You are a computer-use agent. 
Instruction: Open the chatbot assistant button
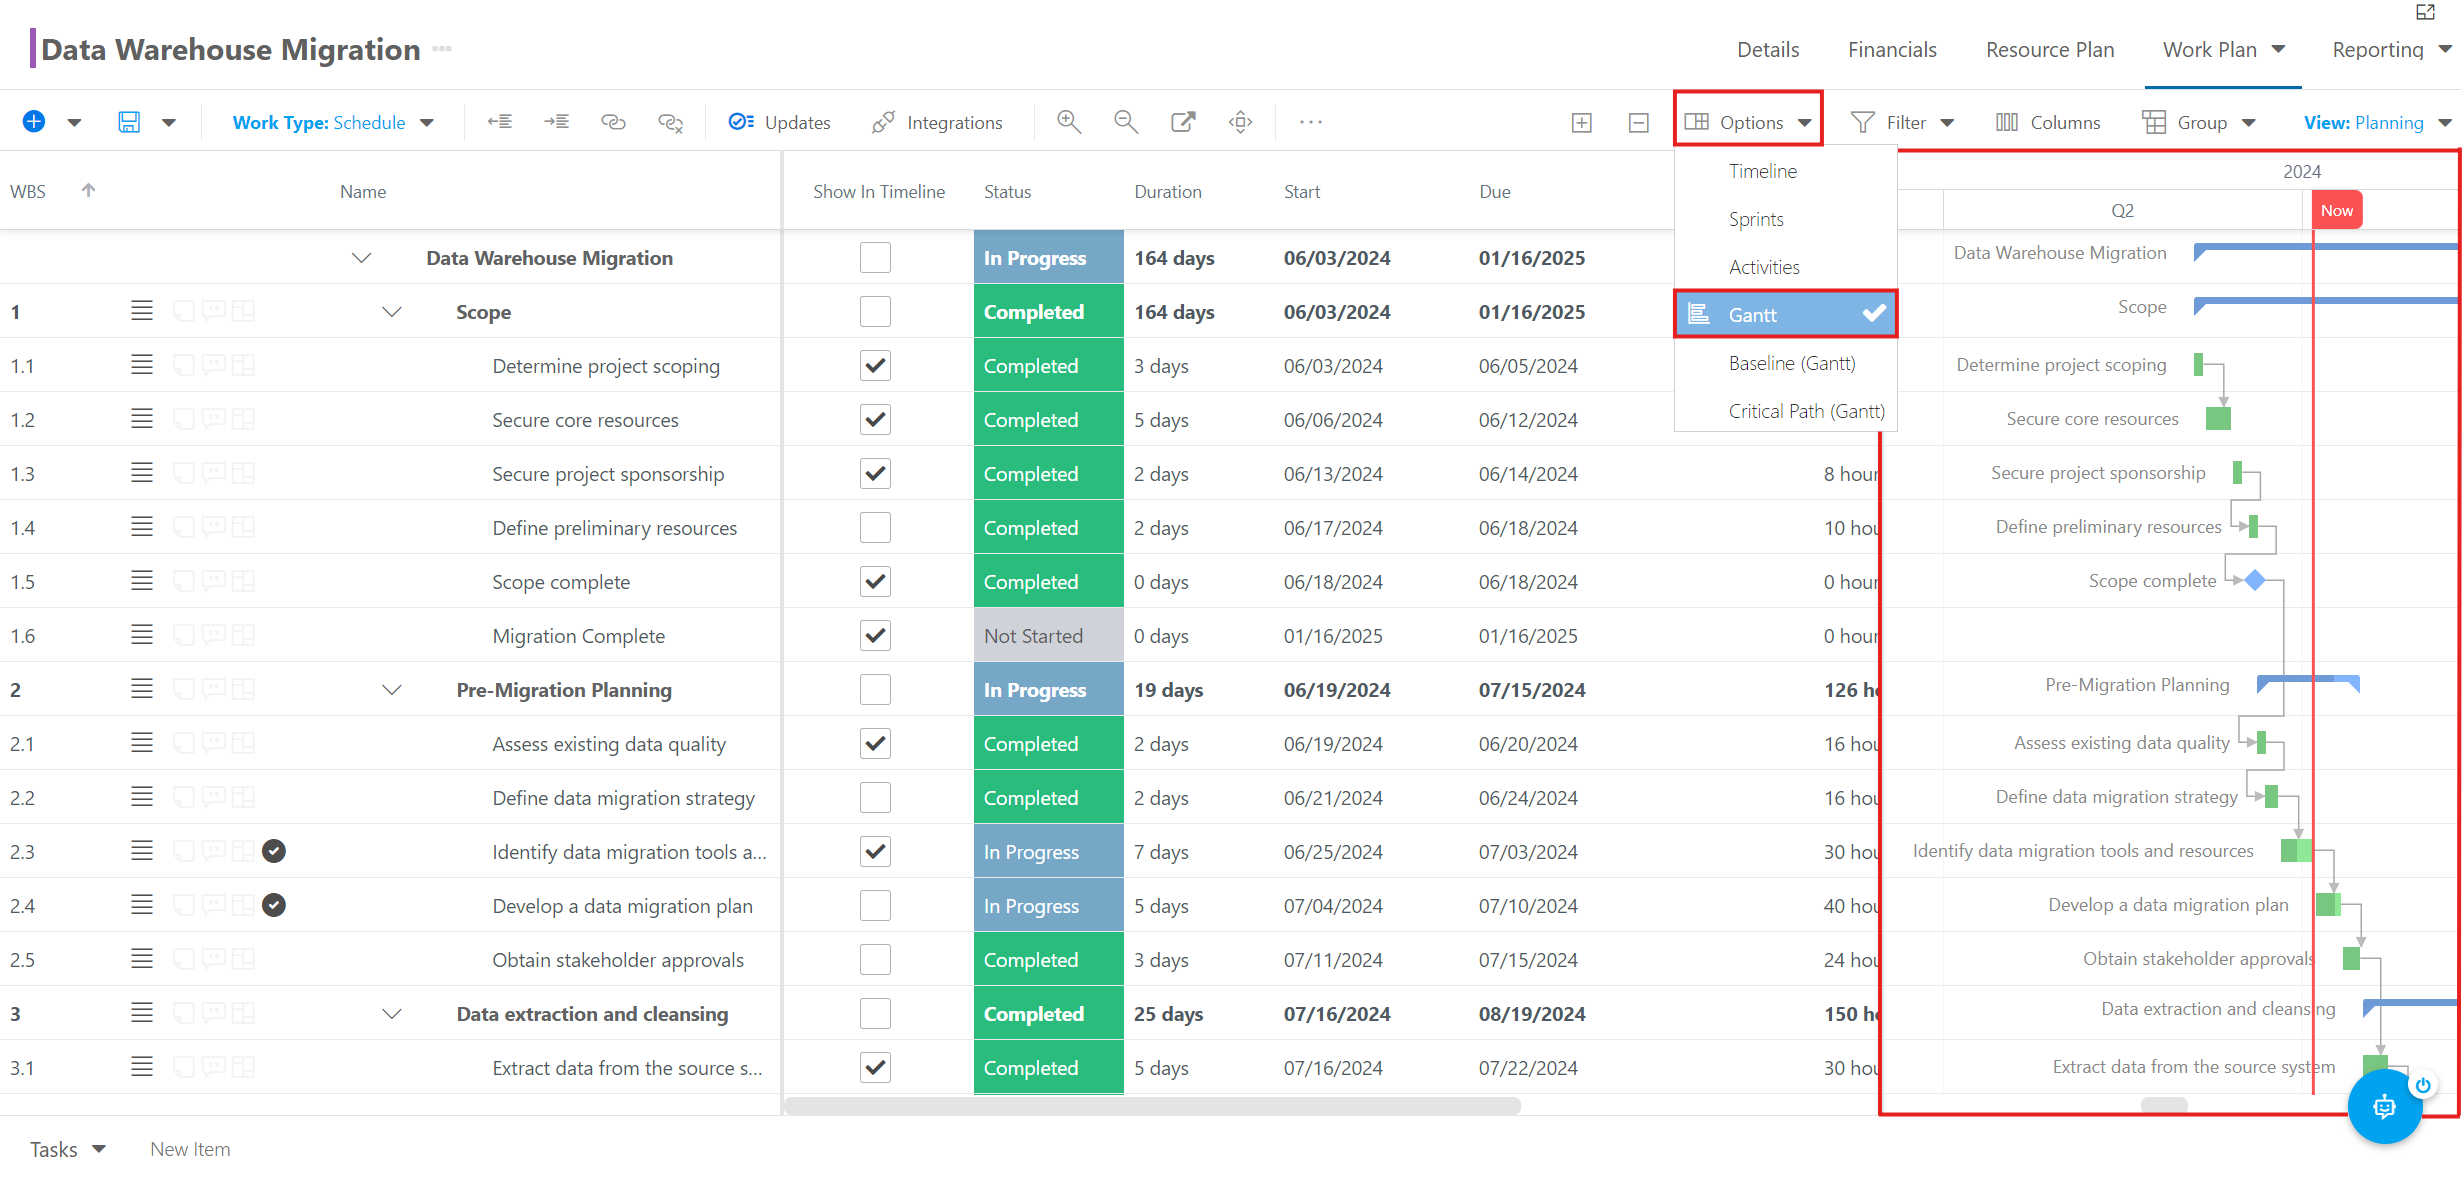click(2384, 1106)
